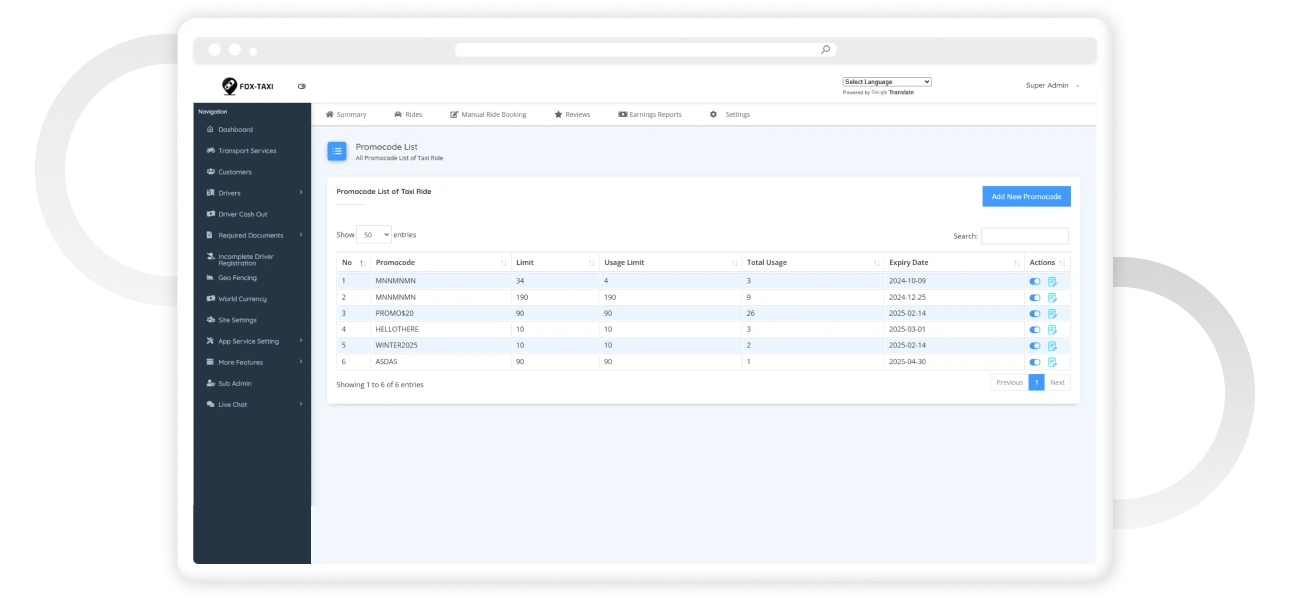Toggle the PROMO$20 status switch

(x=1035, y=313)
